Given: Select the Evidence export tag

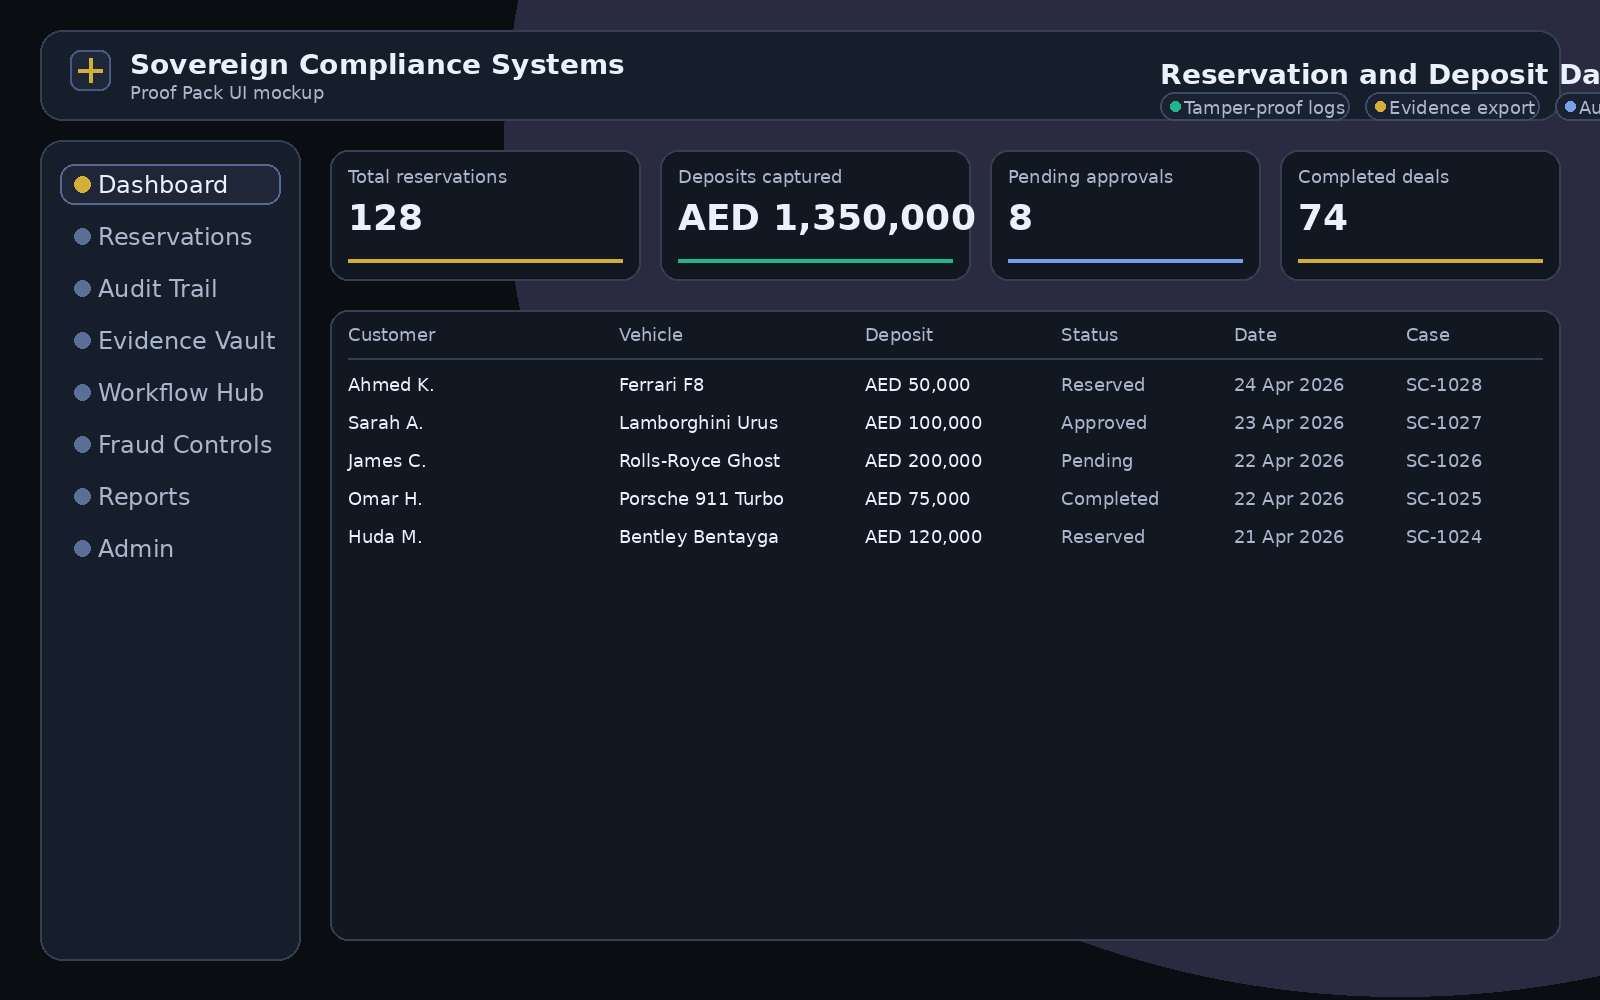Looking at the screenshot, I should click(x=1453, y=107).
